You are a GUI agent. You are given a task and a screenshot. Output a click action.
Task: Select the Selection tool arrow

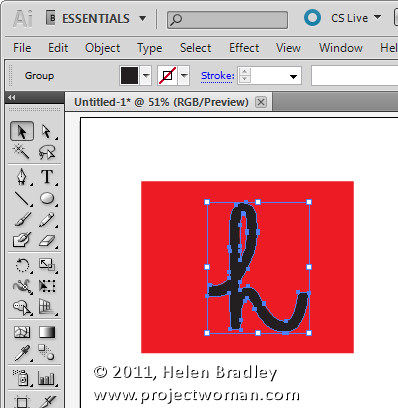(x=22, y=131)
